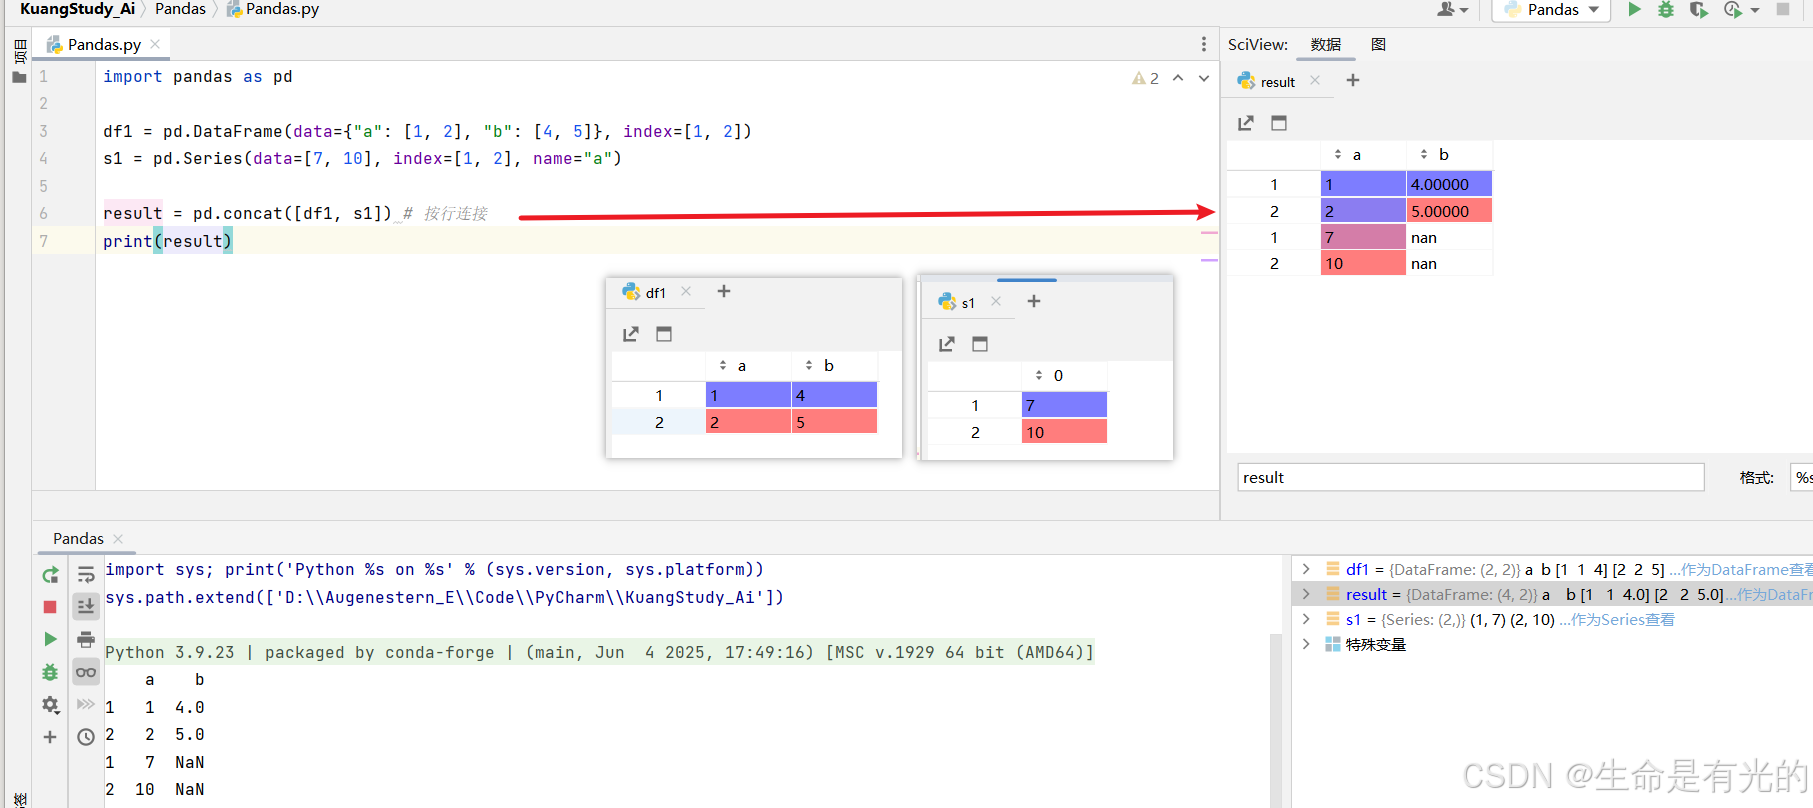Open console command history clock icon
The image size is (1813, 808).
coord(86,737)
